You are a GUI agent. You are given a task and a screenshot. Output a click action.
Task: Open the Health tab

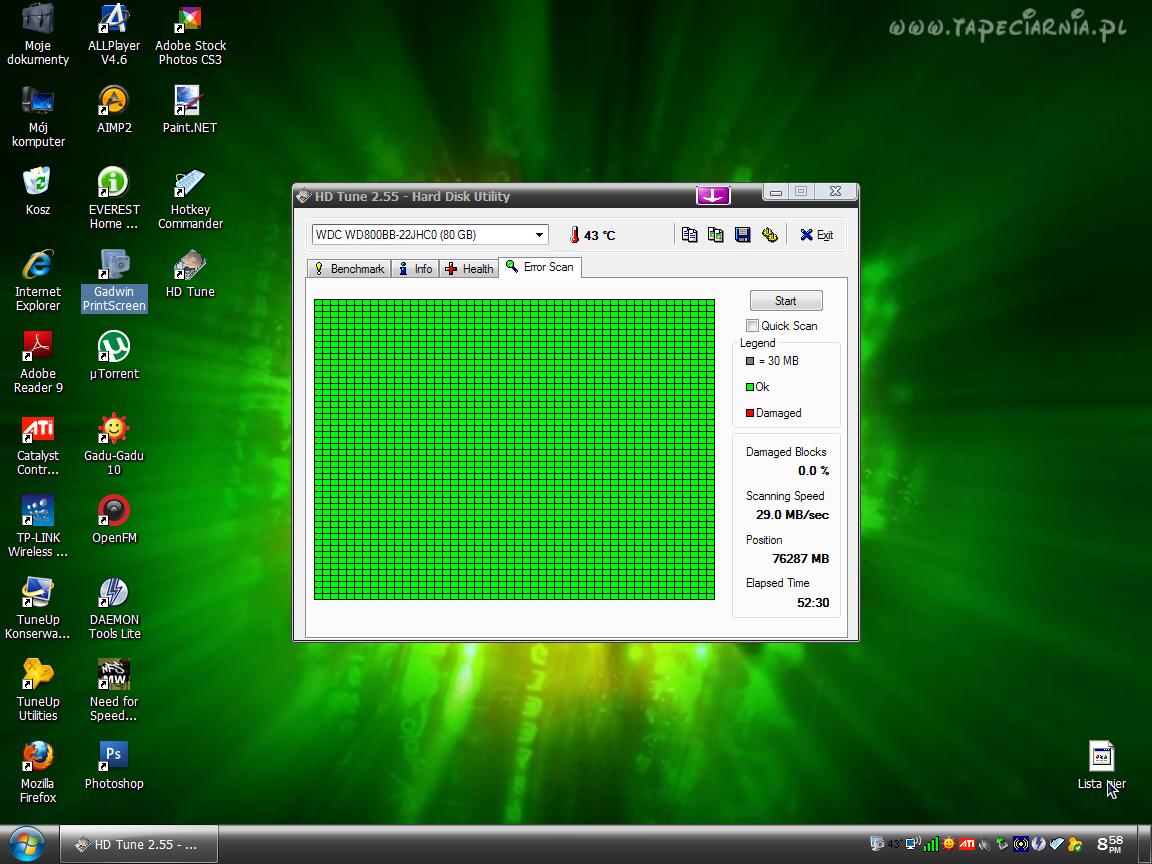pos(469,268)
